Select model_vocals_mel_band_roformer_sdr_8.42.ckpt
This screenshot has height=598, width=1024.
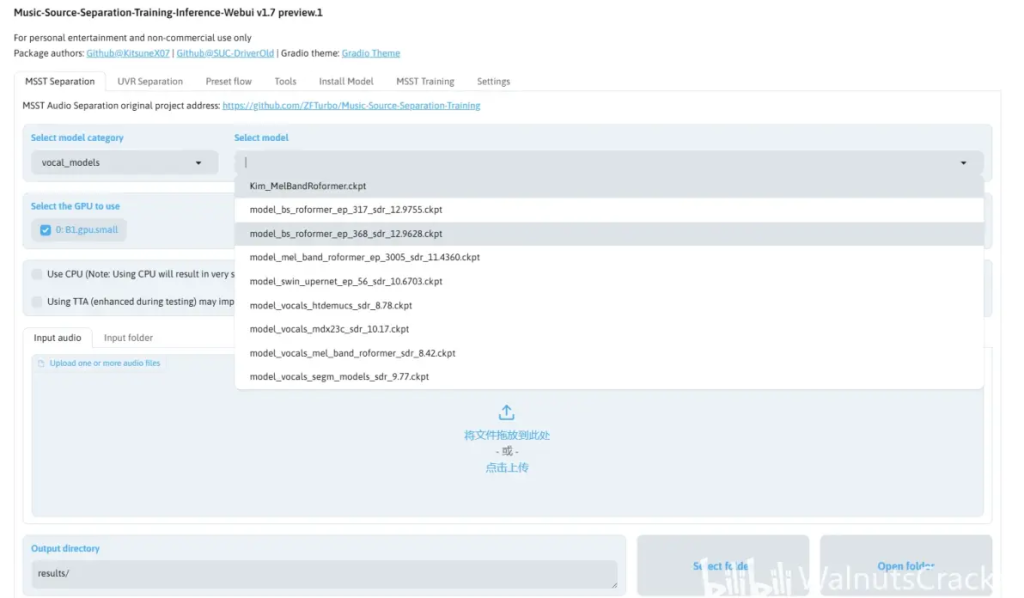609,353
